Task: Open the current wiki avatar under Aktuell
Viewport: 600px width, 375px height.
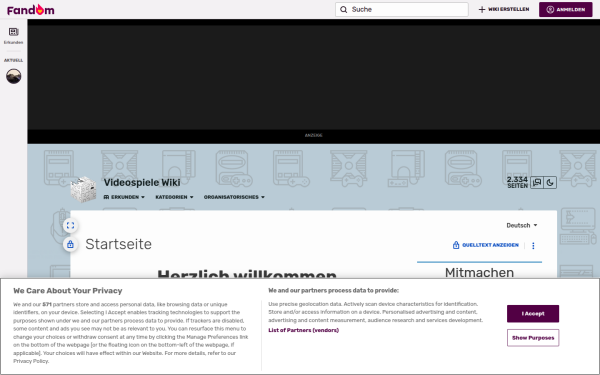Action: click(13, 76)
